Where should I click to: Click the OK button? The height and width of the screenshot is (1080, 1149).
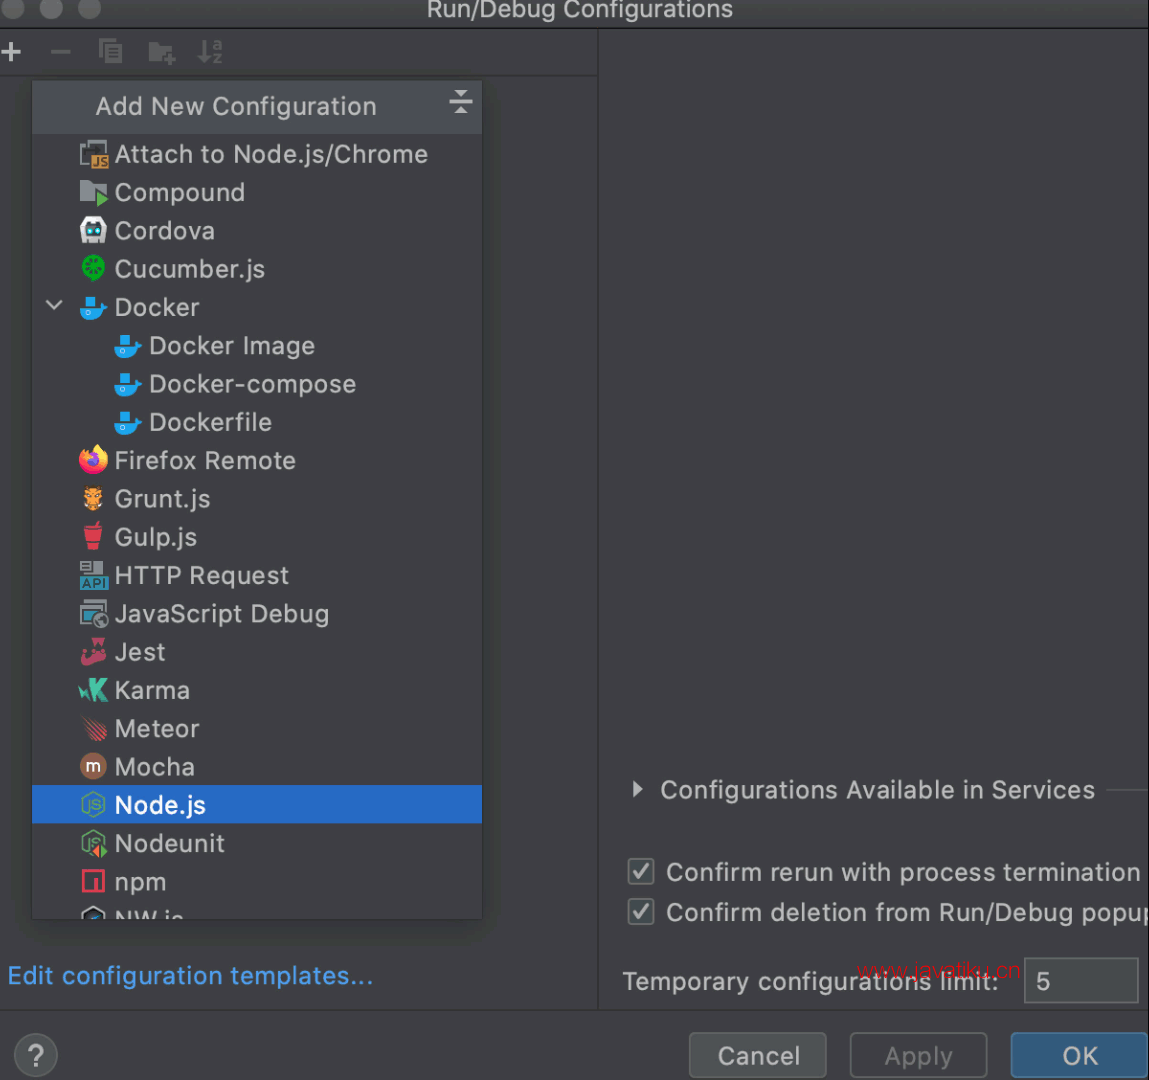1079,1055
